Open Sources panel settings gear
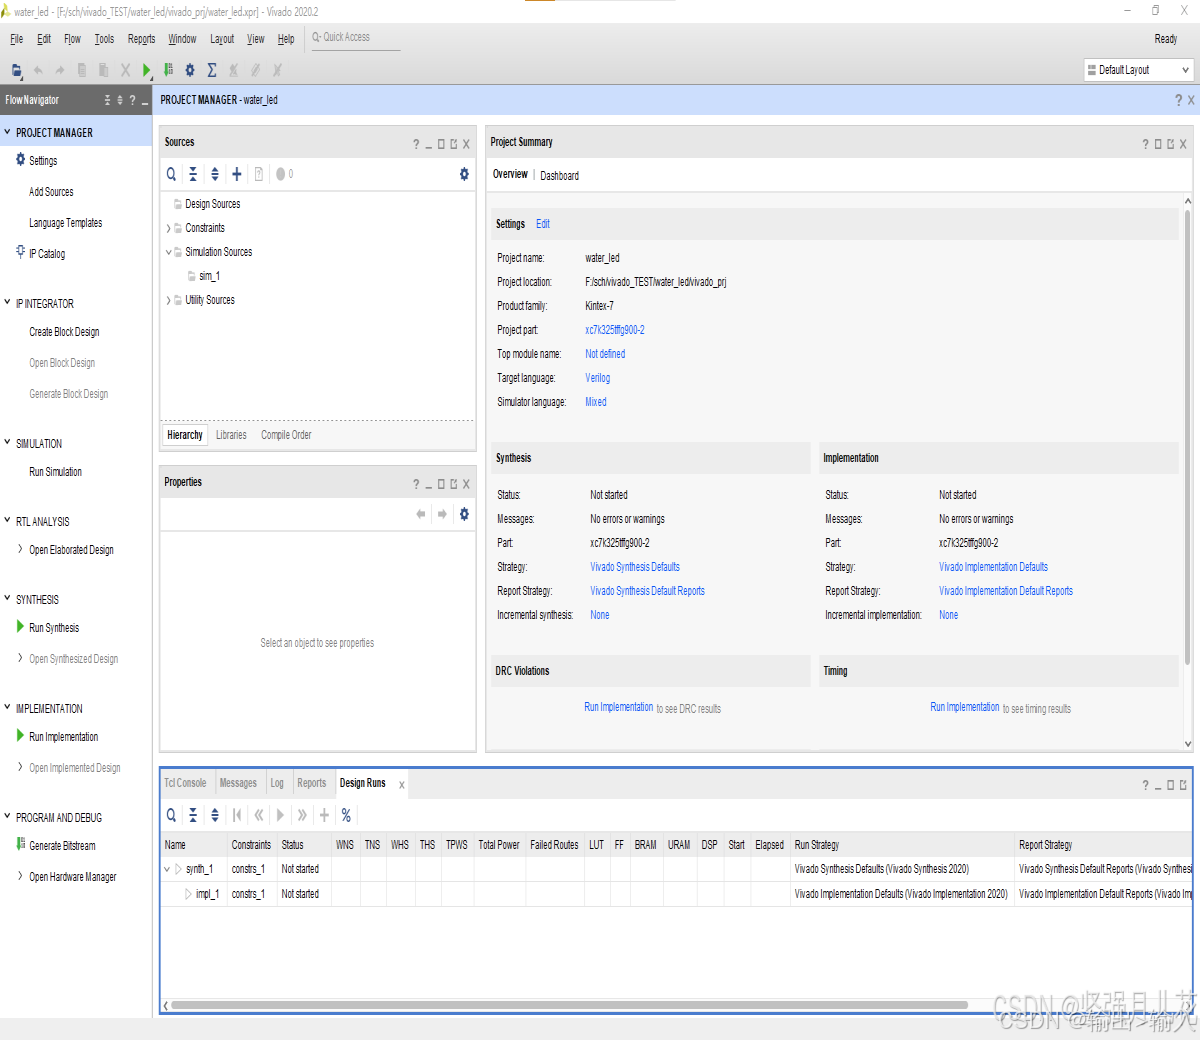1200x1040 pixels. click(464, 174)
